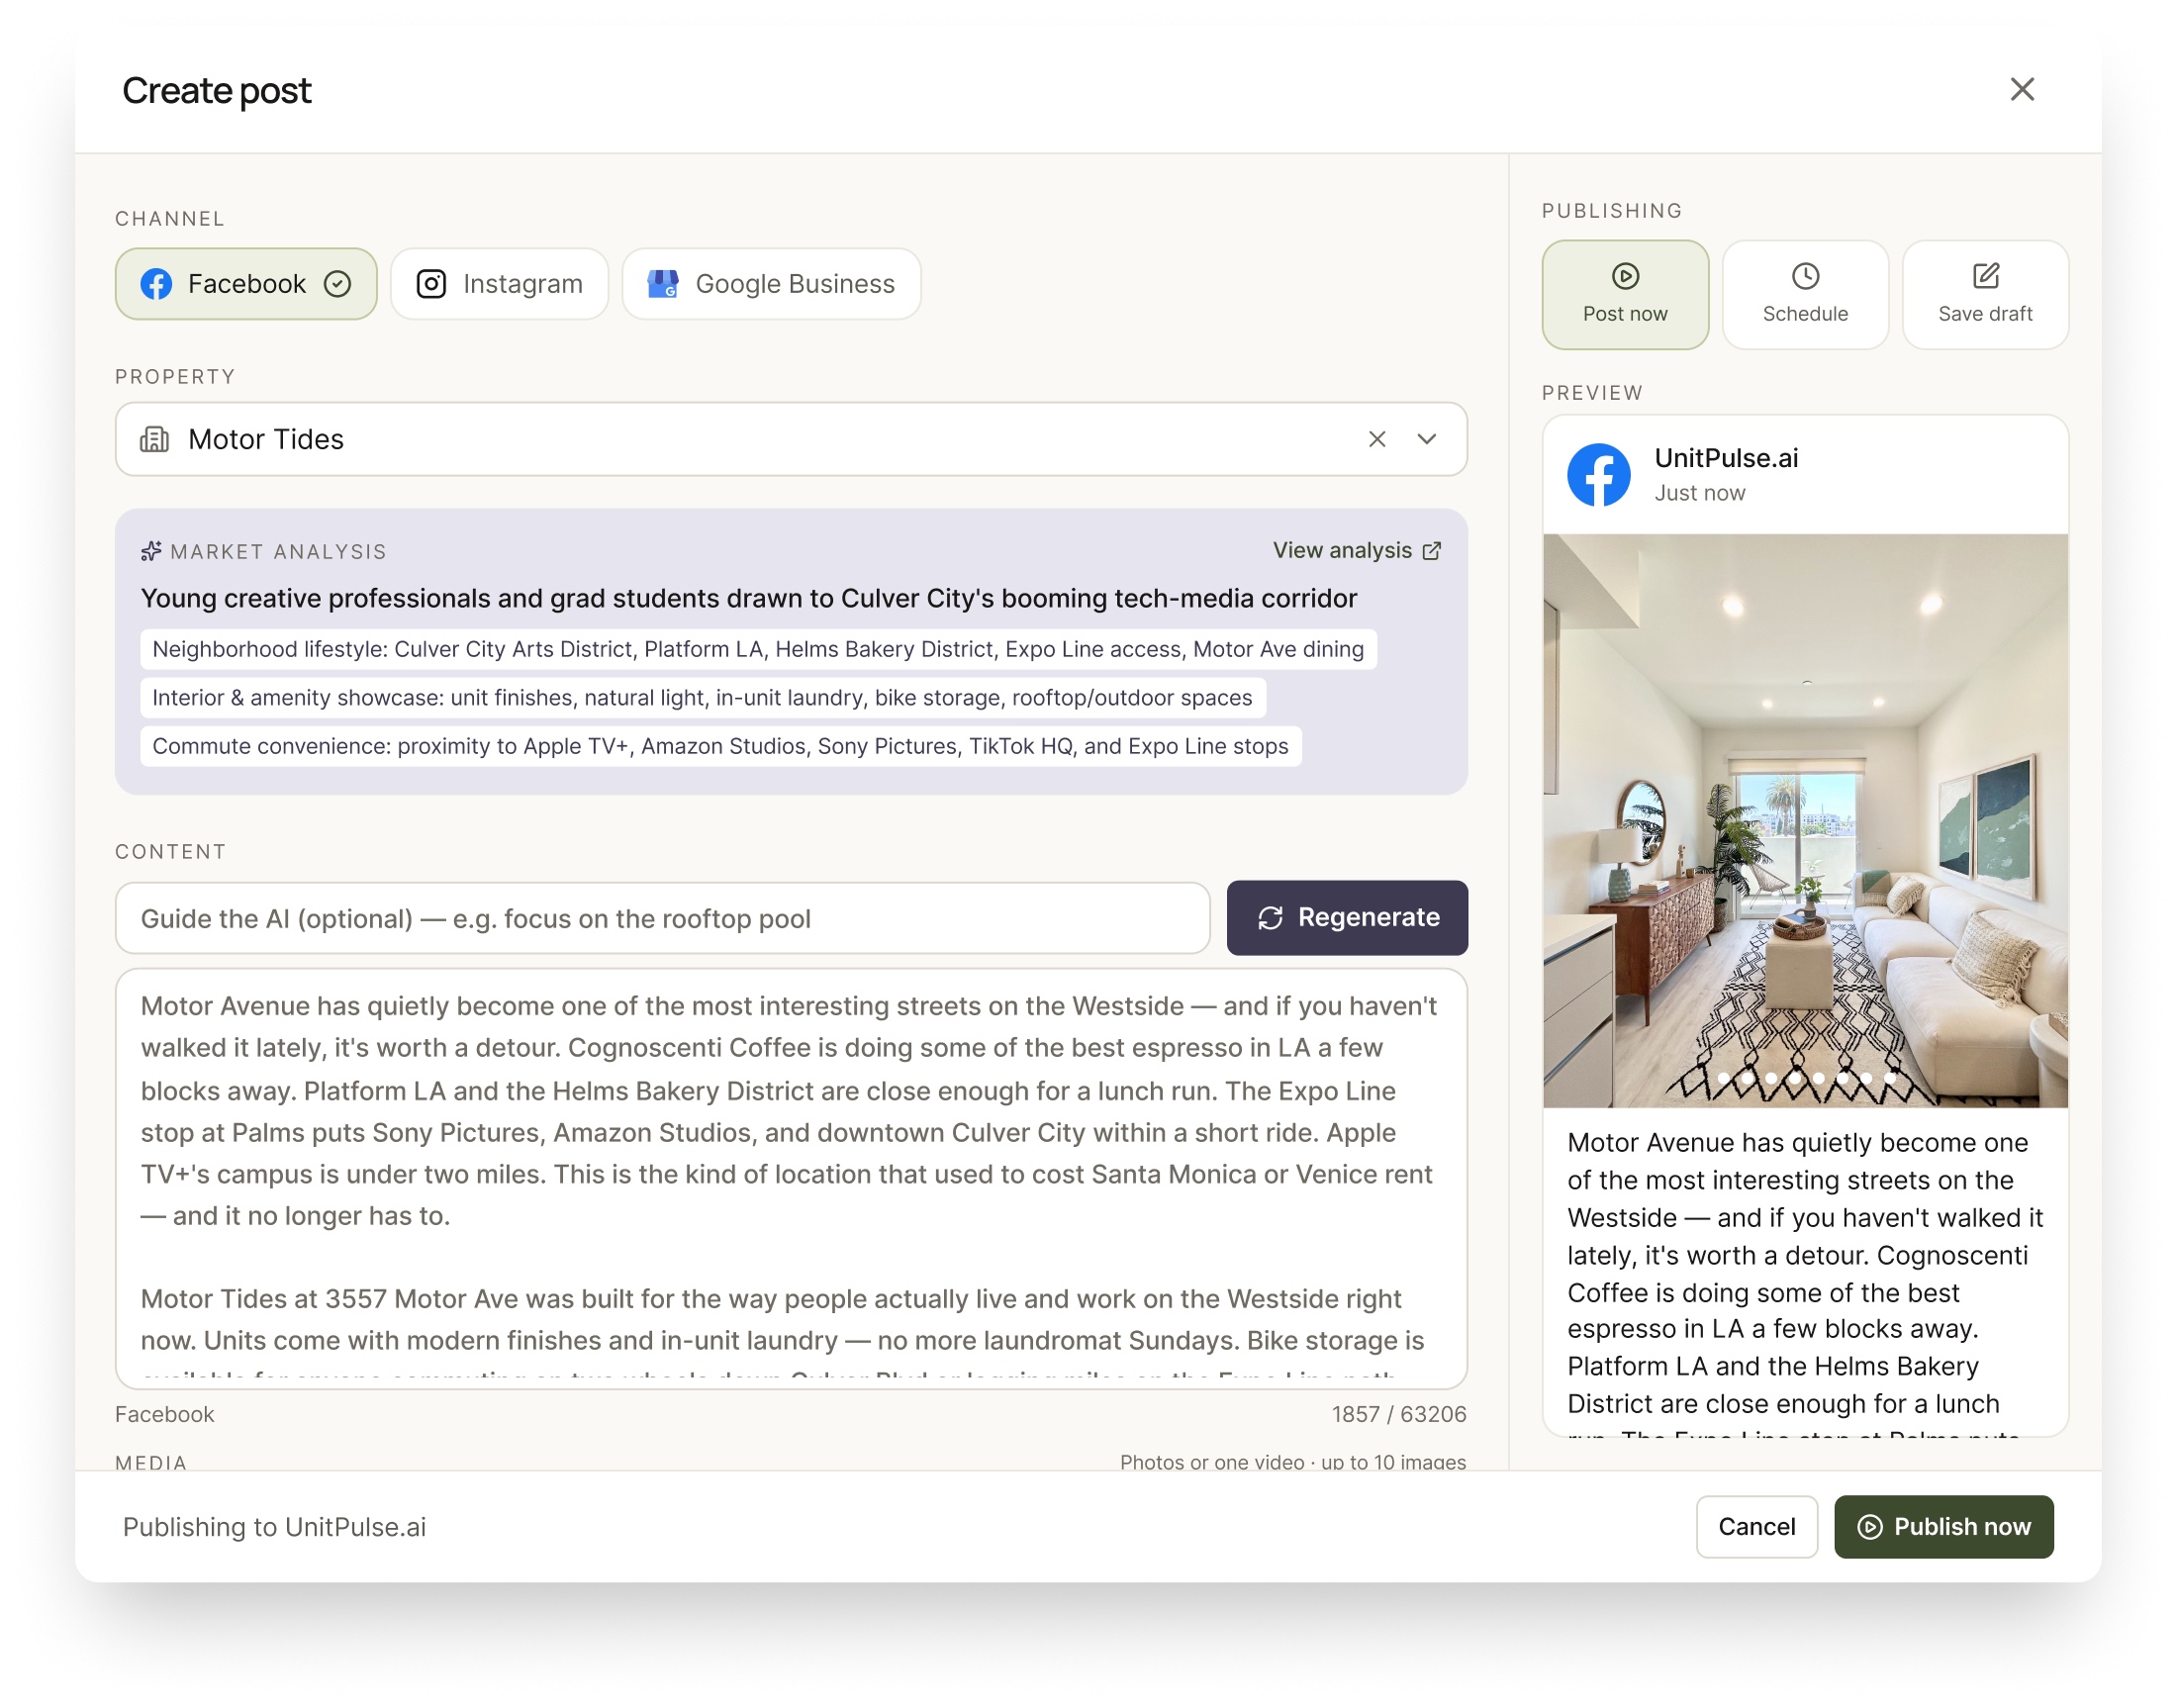This screenshot has height=1708, width=2177.
Task: Click the refresh icon in Regenerate button
Action: [x=1270, y=918]
